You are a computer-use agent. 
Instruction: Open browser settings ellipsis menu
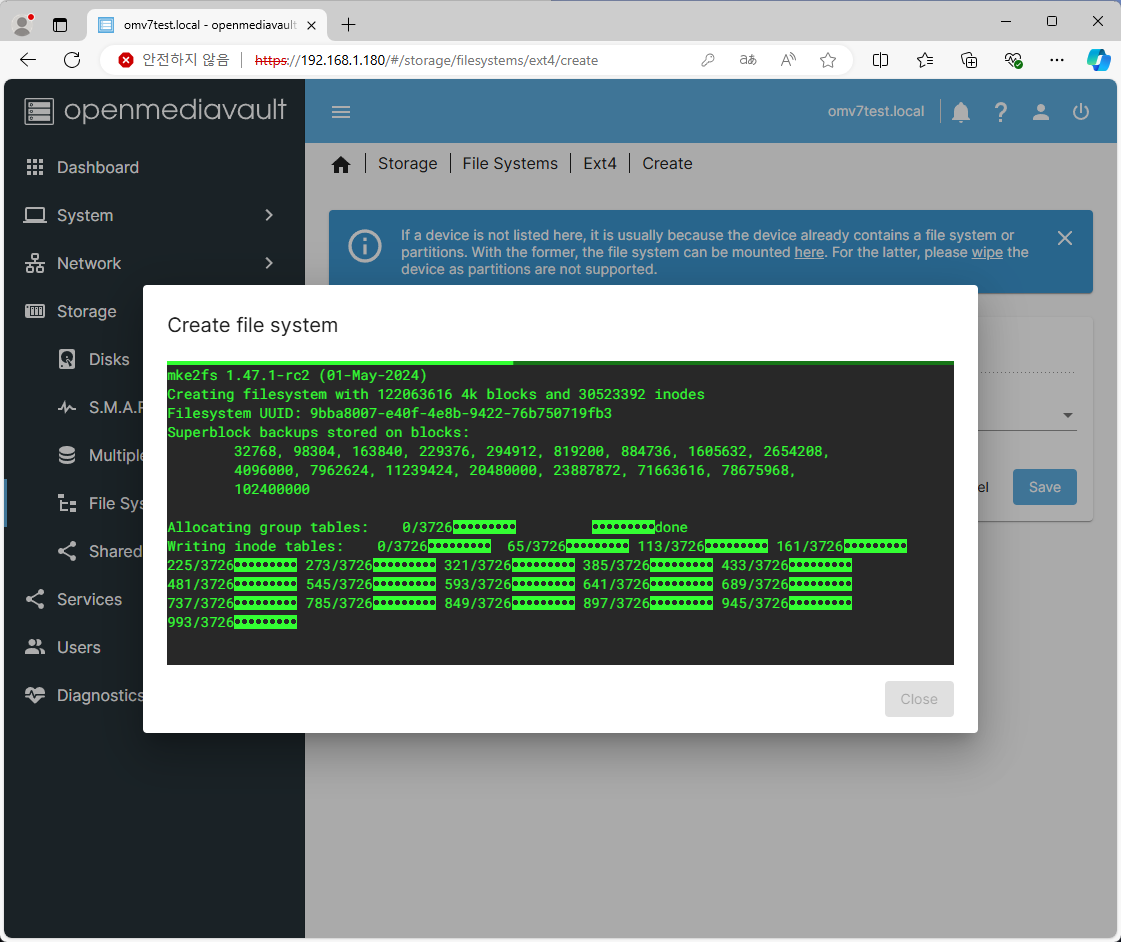click(1057, 60)
